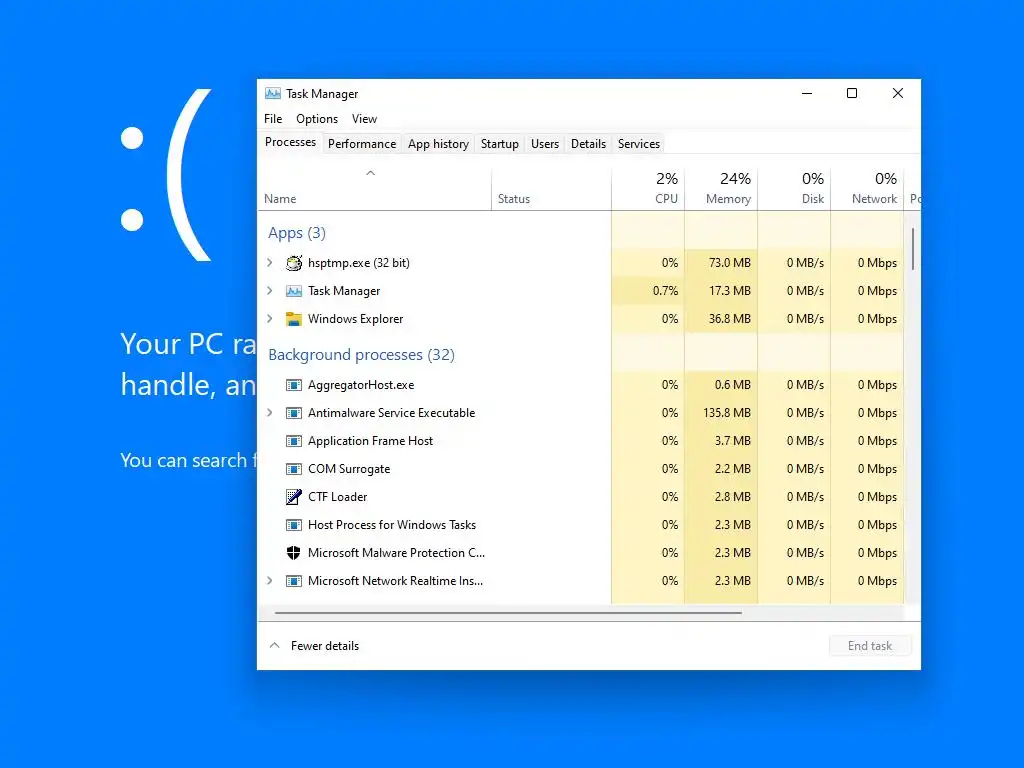The height and width of the screenshot is (768, 1024).
Task: Click the vertical scrollbar thumb
Action: (x=912, y=249)
